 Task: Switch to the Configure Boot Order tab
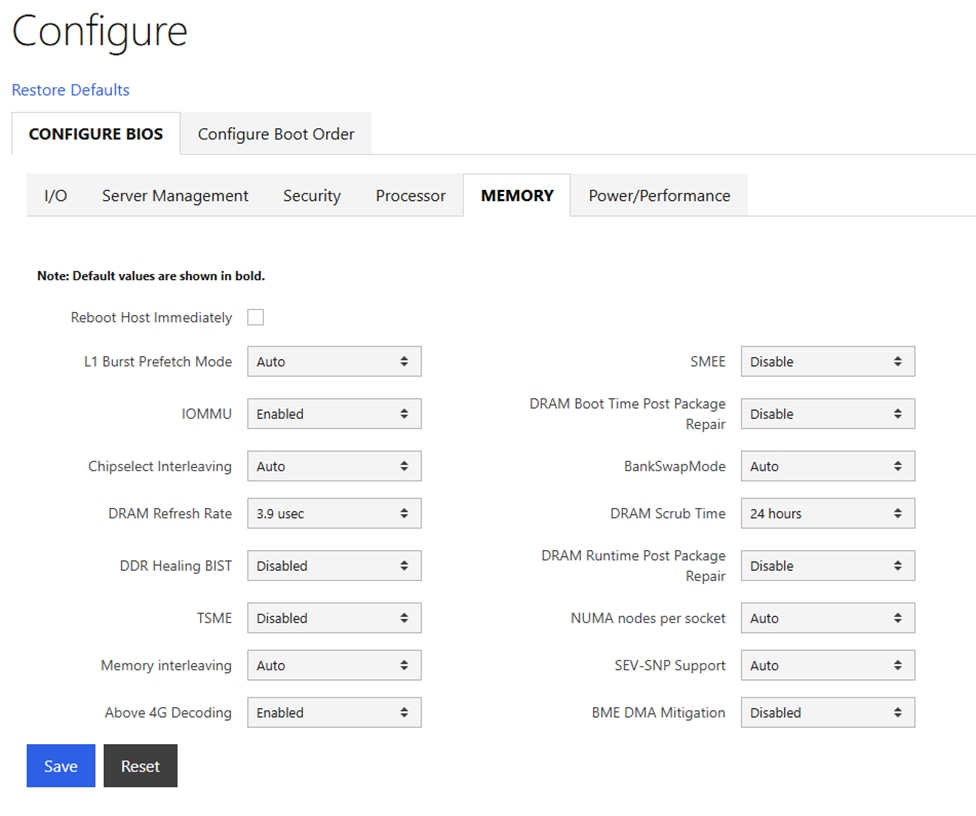(275, 133)
